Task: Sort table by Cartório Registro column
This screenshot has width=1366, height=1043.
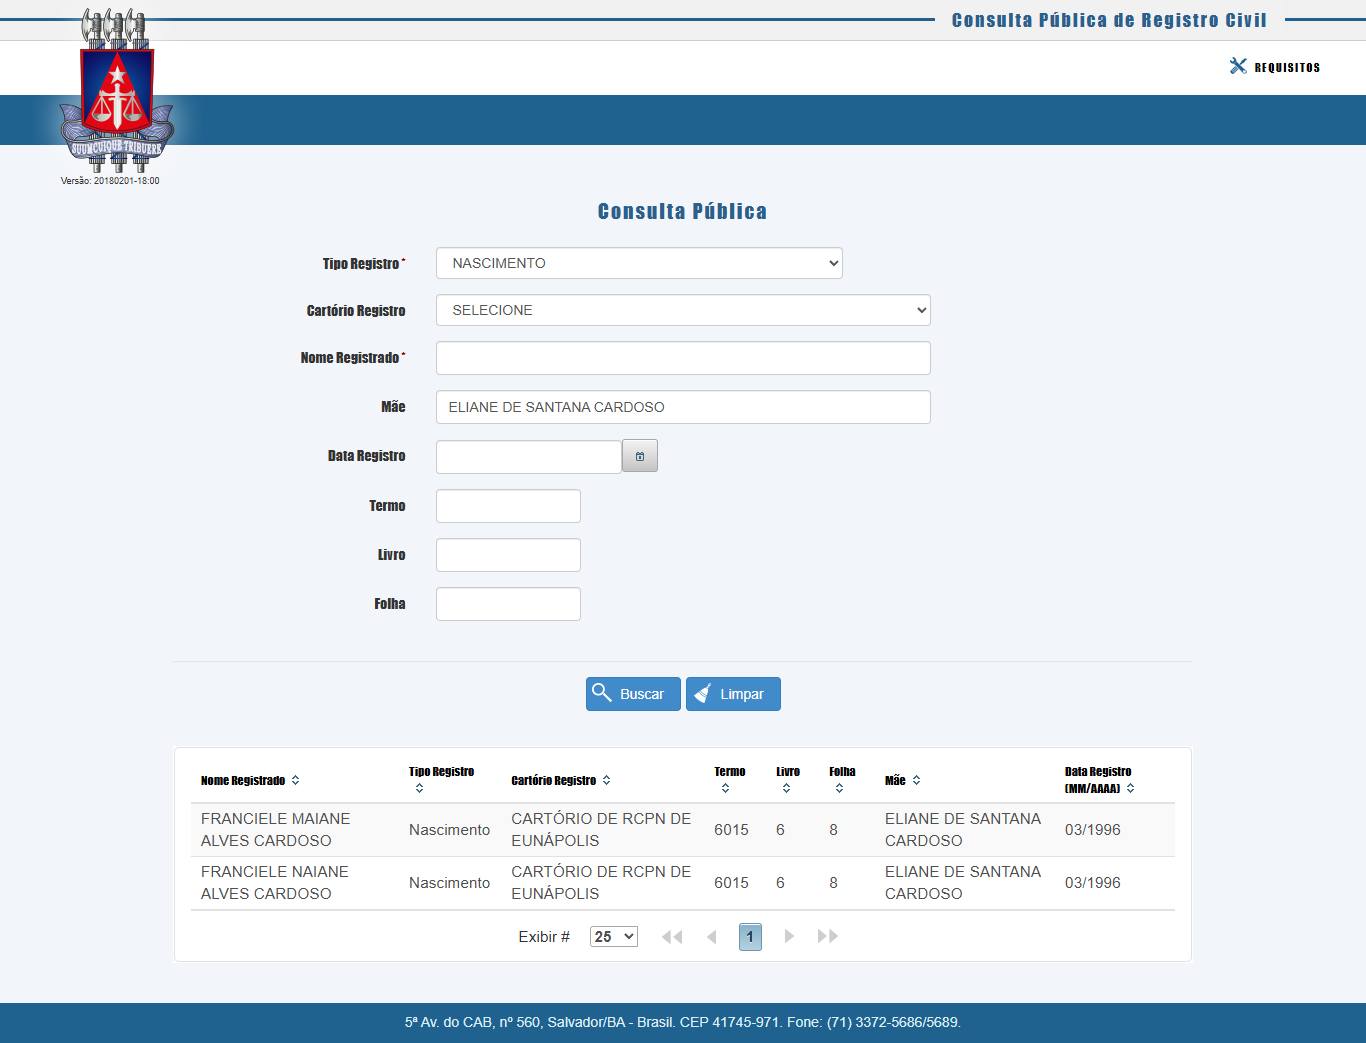Action: click(606, 781)
